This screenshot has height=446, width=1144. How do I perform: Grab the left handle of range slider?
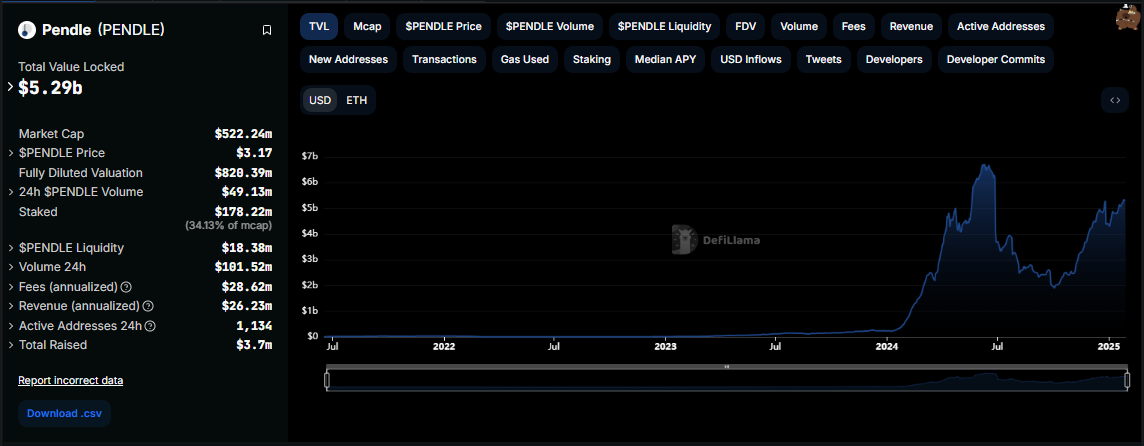tap(327, 380)
